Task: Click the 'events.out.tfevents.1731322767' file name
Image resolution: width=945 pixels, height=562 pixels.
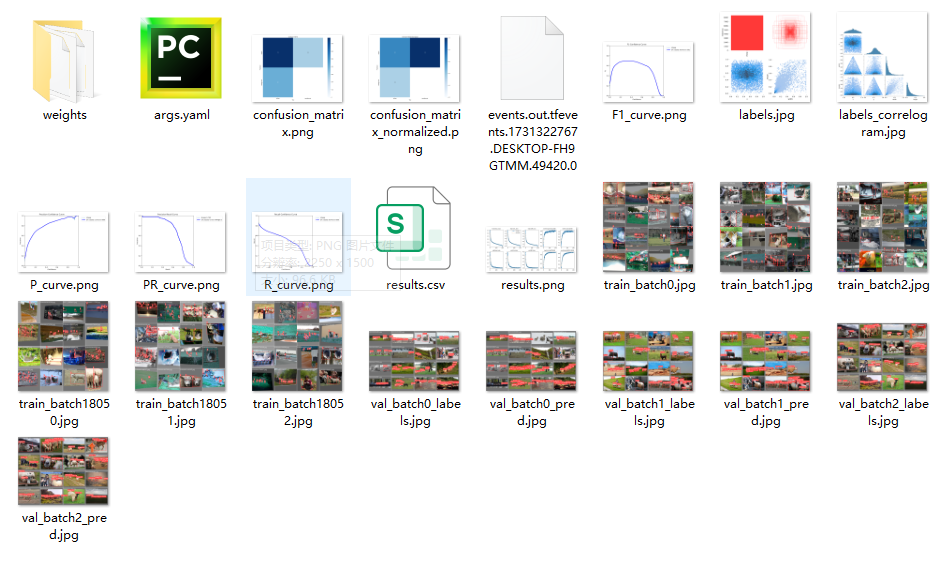Action: tap(533, 140)
